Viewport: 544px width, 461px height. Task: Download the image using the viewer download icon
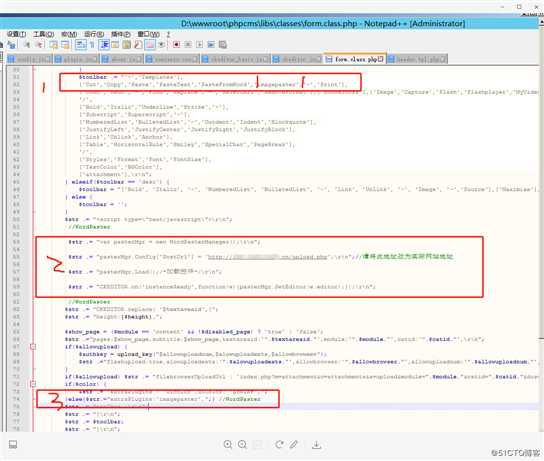[x=316, y=445]
